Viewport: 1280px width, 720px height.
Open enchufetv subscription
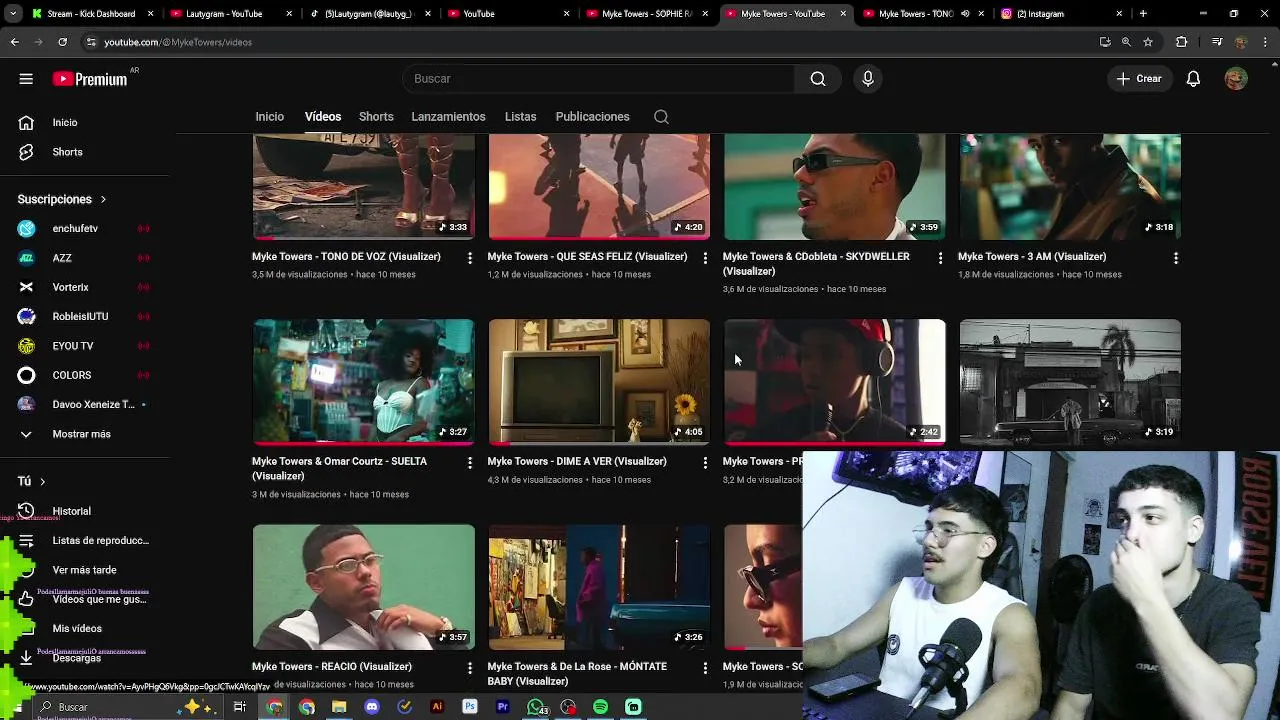(x=75, y=229)
